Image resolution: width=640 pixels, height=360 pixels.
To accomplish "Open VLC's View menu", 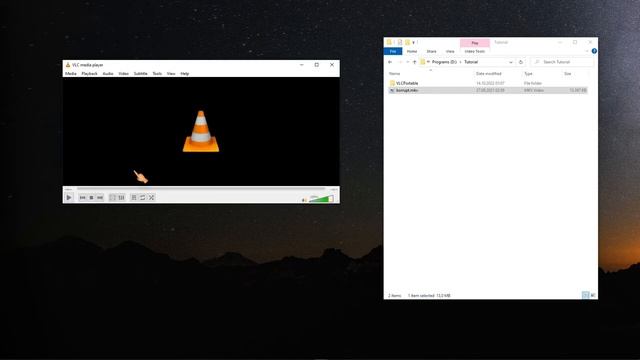I will coord(171,73).
